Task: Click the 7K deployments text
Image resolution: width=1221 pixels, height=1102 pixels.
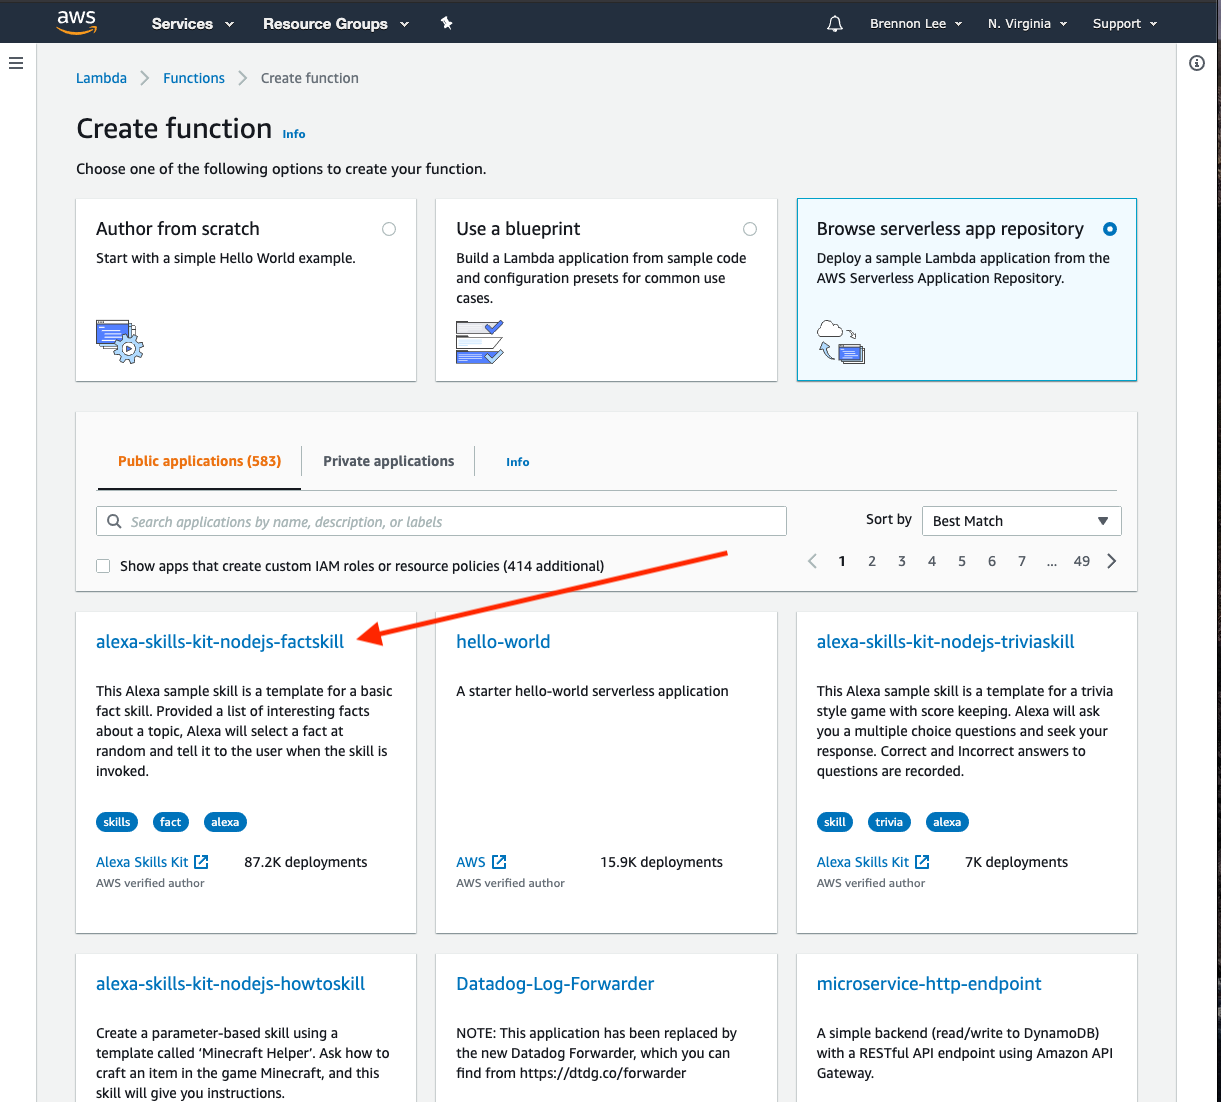Action: coord(1016,862)
